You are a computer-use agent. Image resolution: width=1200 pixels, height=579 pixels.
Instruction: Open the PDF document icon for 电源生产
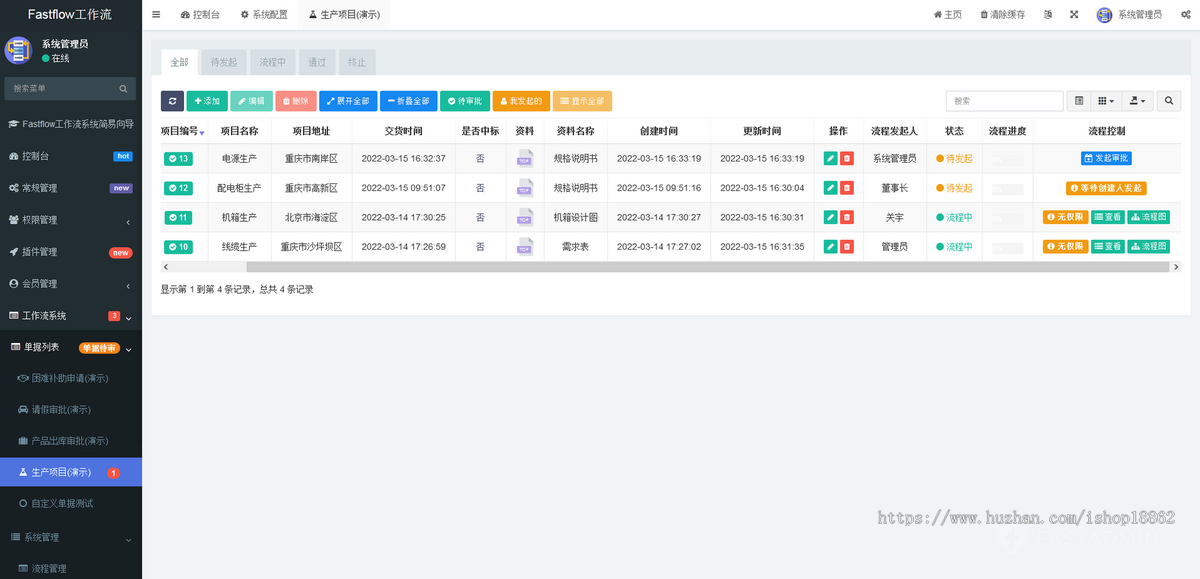point(524,158)
